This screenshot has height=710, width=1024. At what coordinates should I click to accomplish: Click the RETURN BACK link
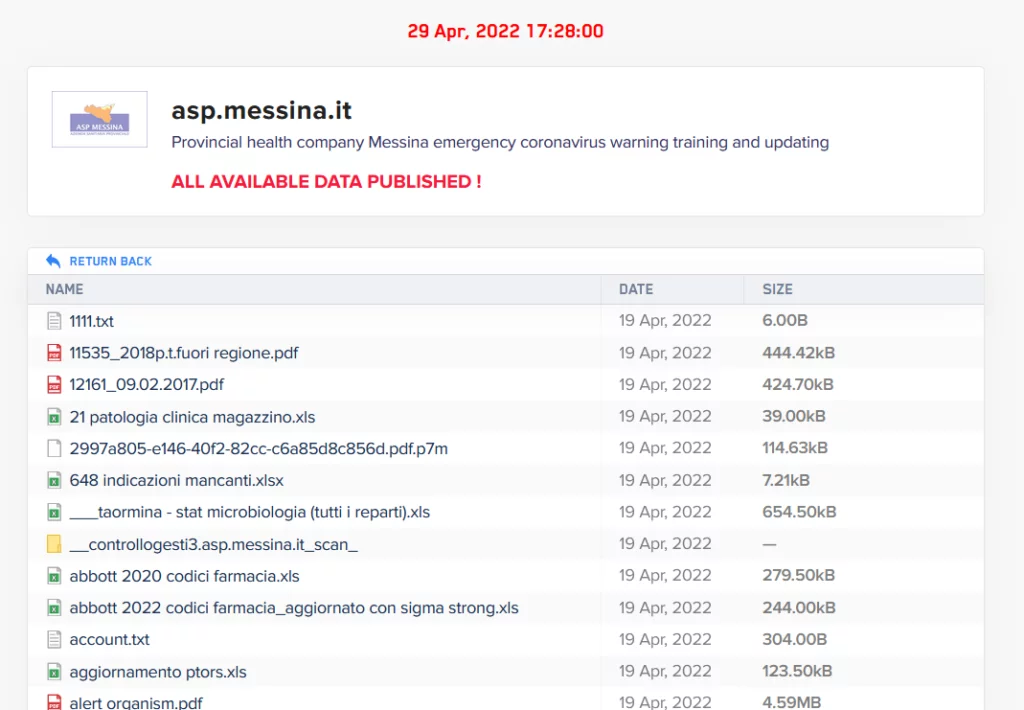[x=110, y=261]
